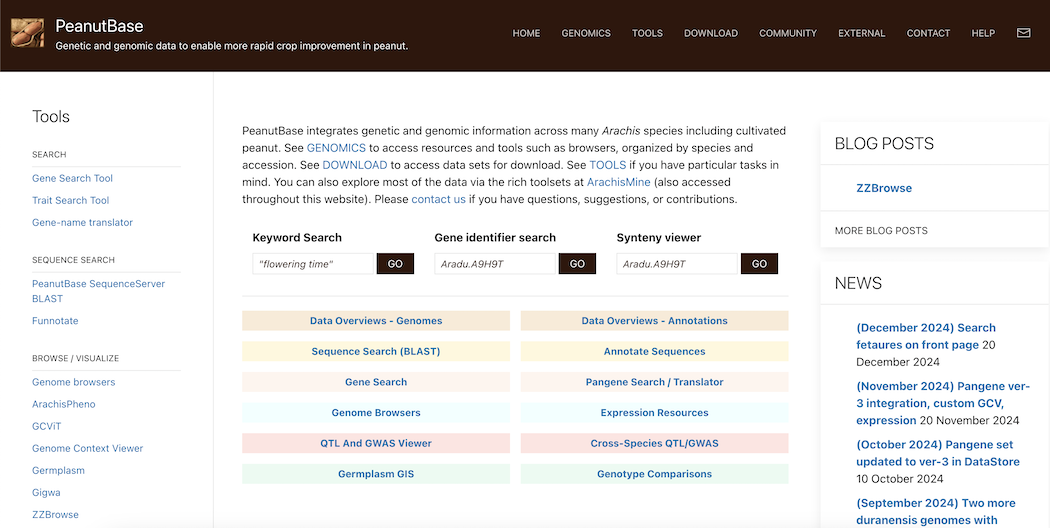Follow GENOMICS link in intro paragraph
1050x528 pixels.
(336, 147)
